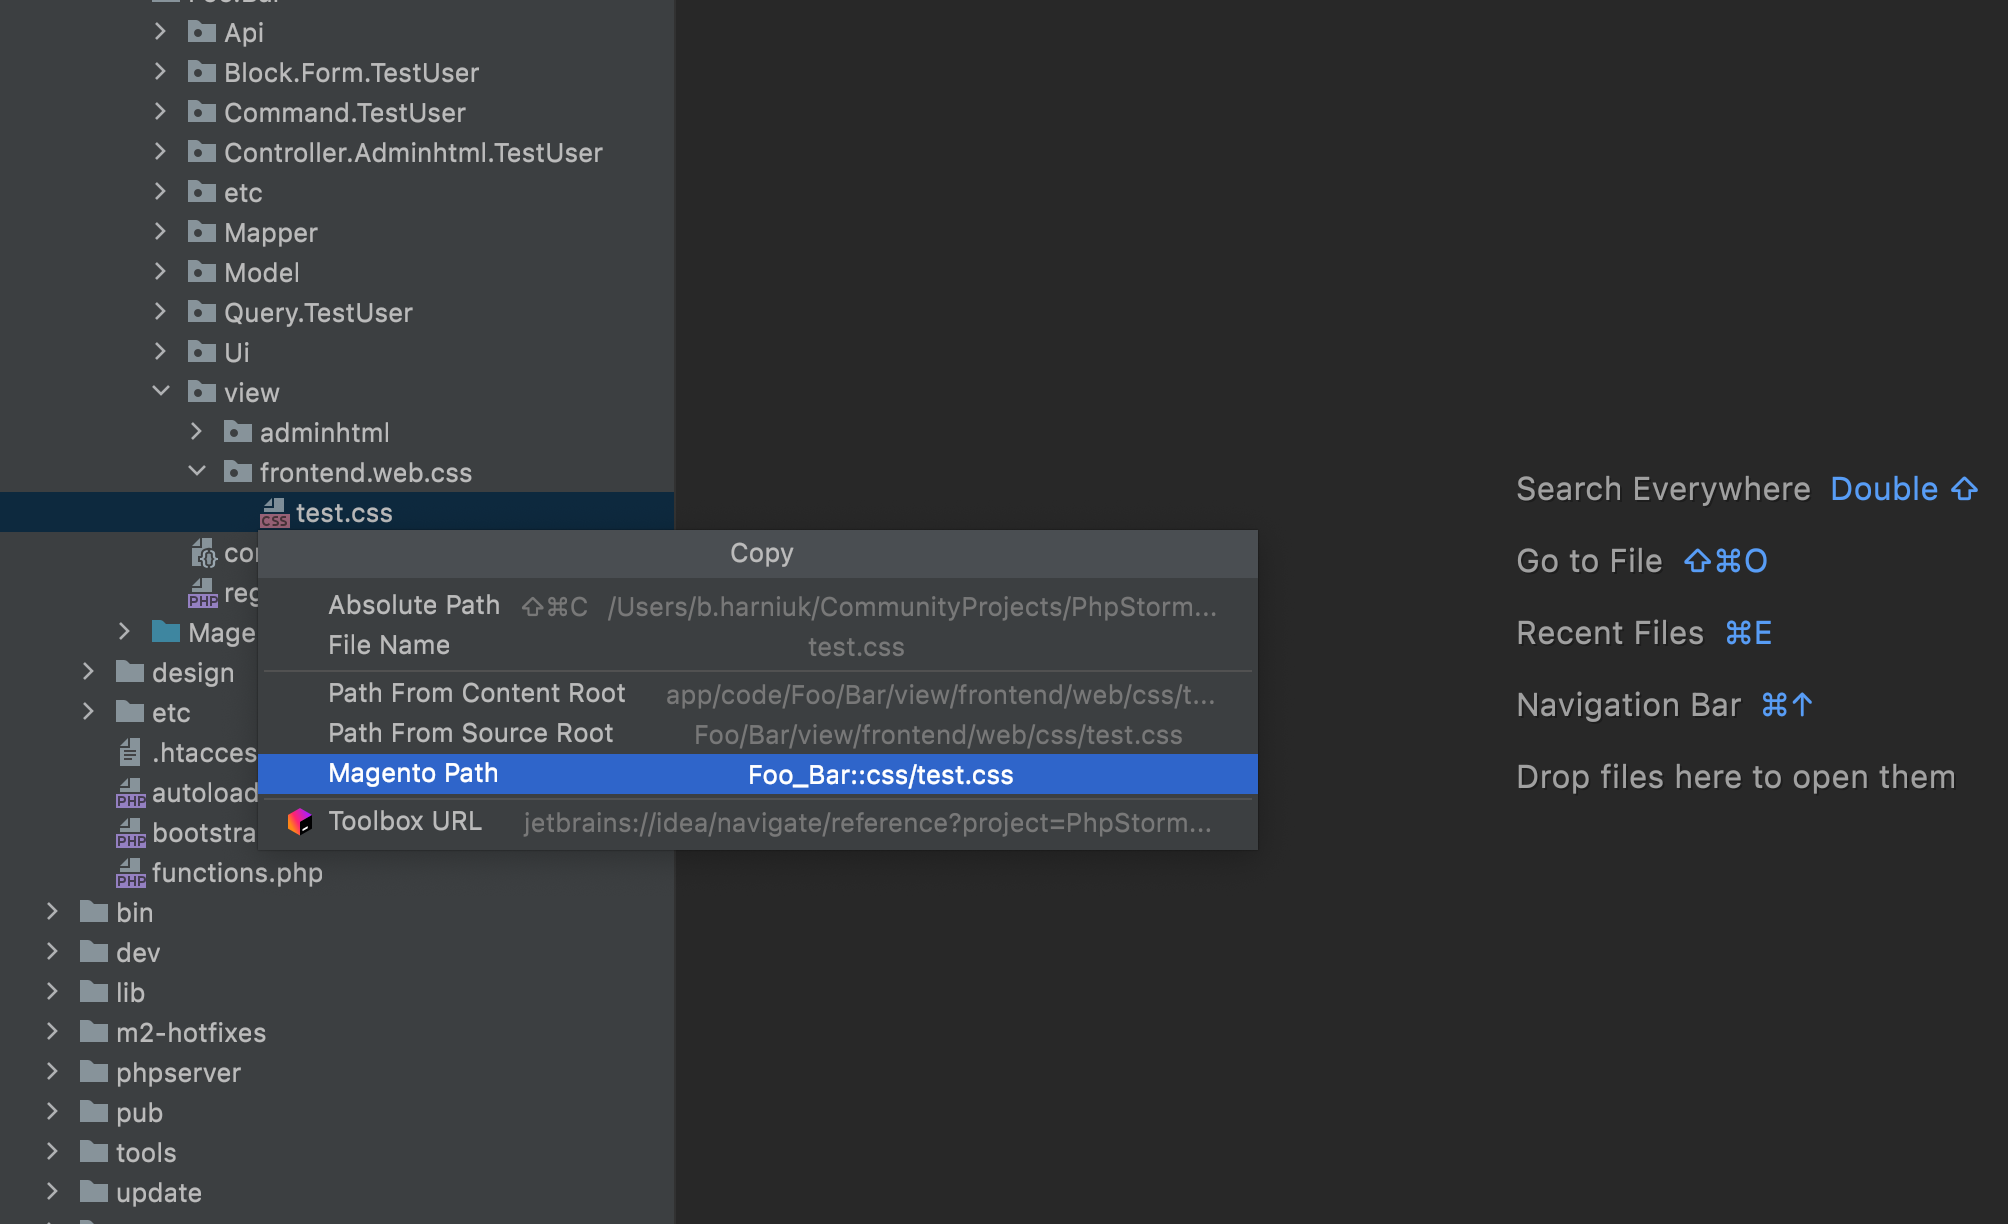Collapse the view folder
Viewport: 2008px width, 1224px height.
tap(161, 392)
